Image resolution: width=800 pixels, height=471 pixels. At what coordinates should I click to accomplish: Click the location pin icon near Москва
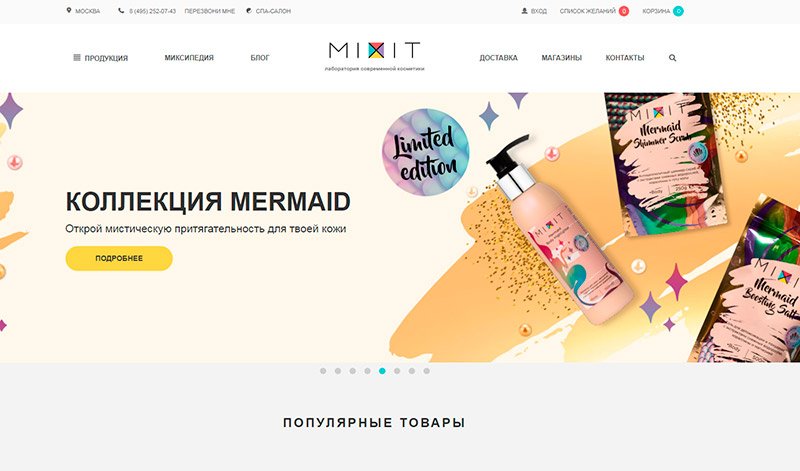(68, 10)
